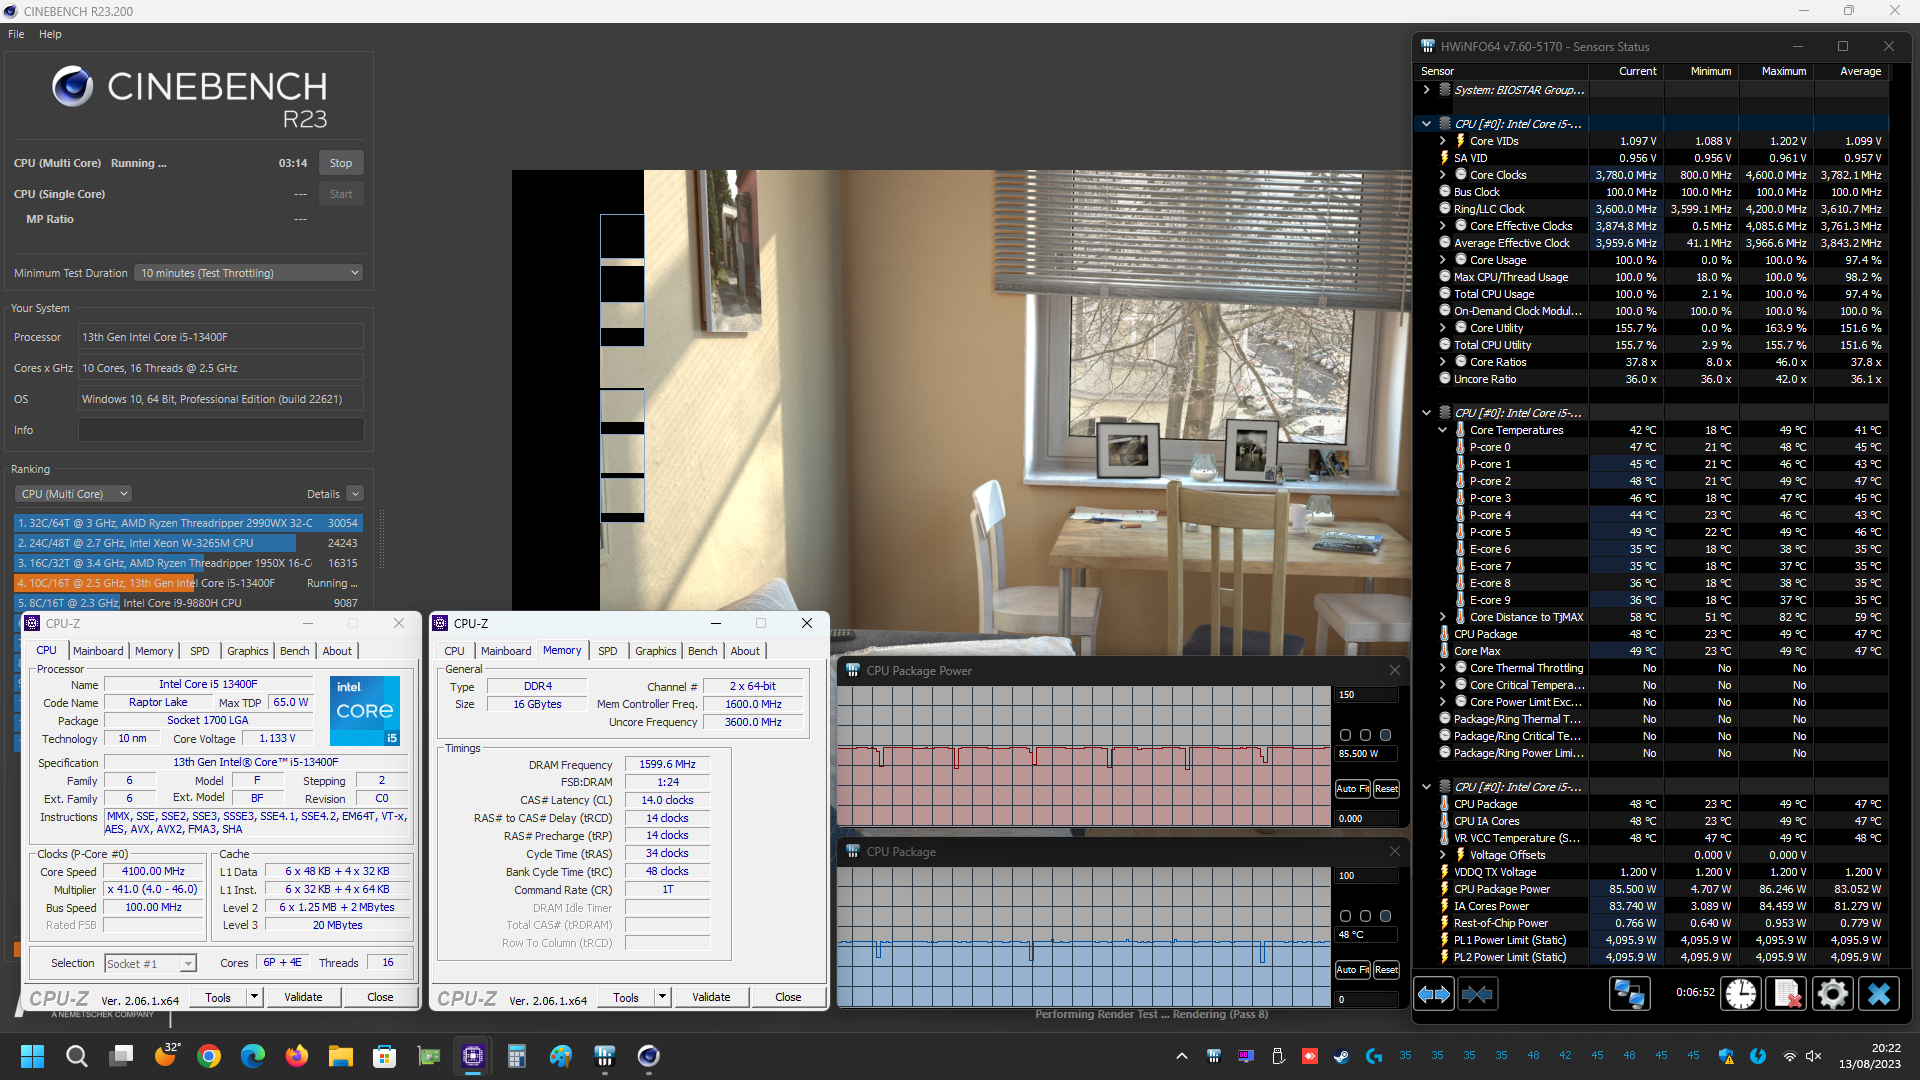Open Calculator from taskbar
Viewport: 1920px width, 1080px height.
click(x=517, y=1056)
